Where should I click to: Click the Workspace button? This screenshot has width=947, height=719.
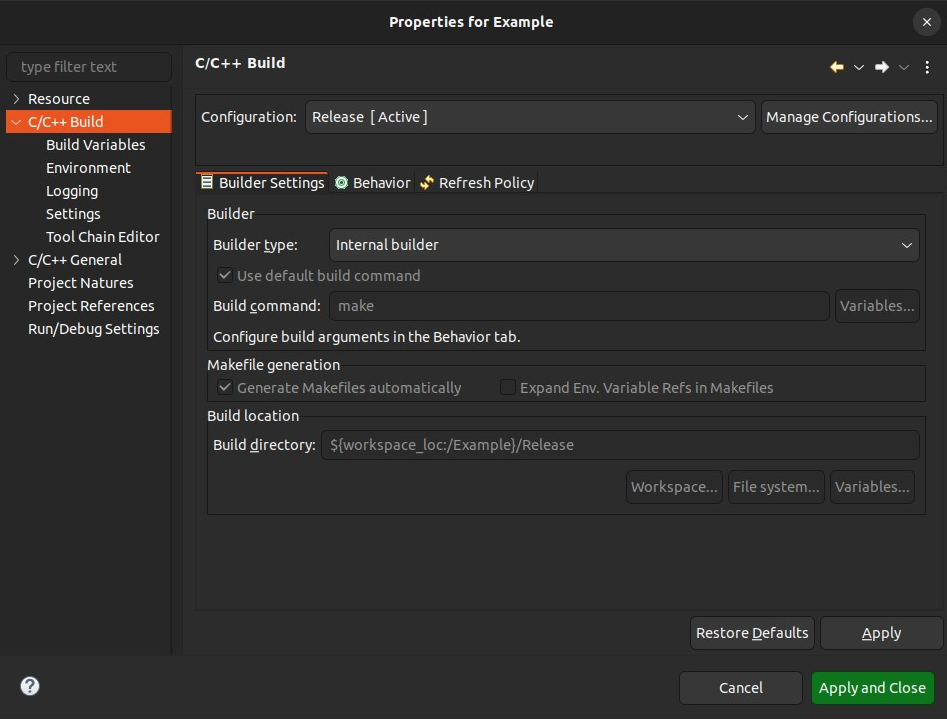674,486
